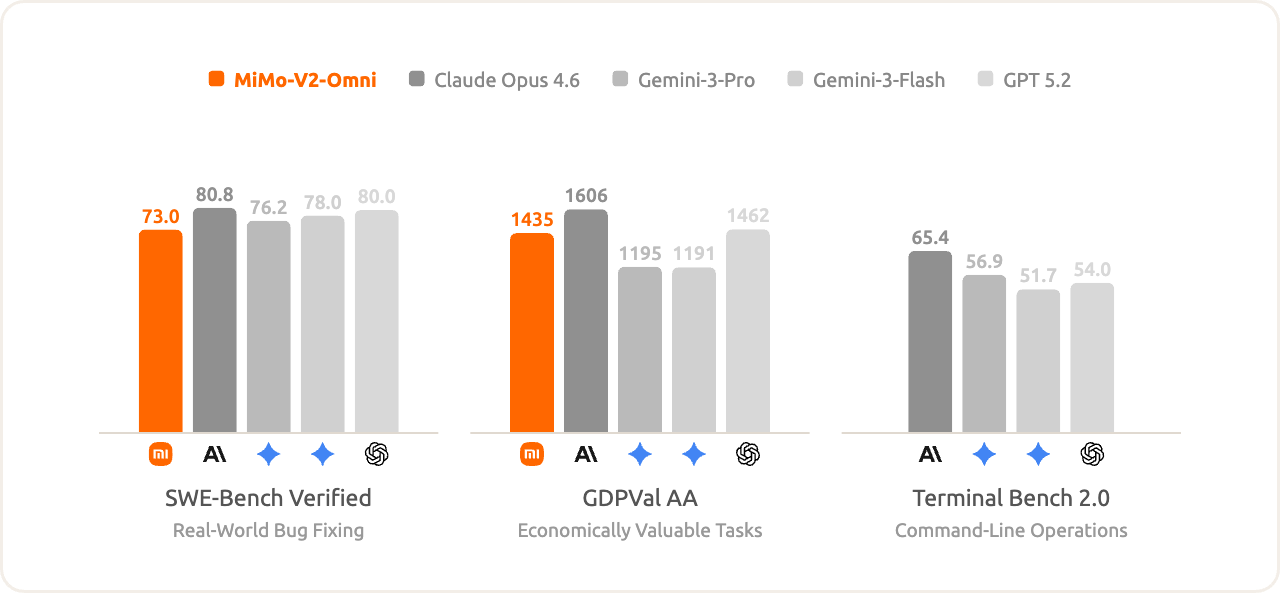Screen dimensions: 1280x594
Task: Click the 65.4 bar in Terminal Bench 2.0
Action: click(930, 341)
